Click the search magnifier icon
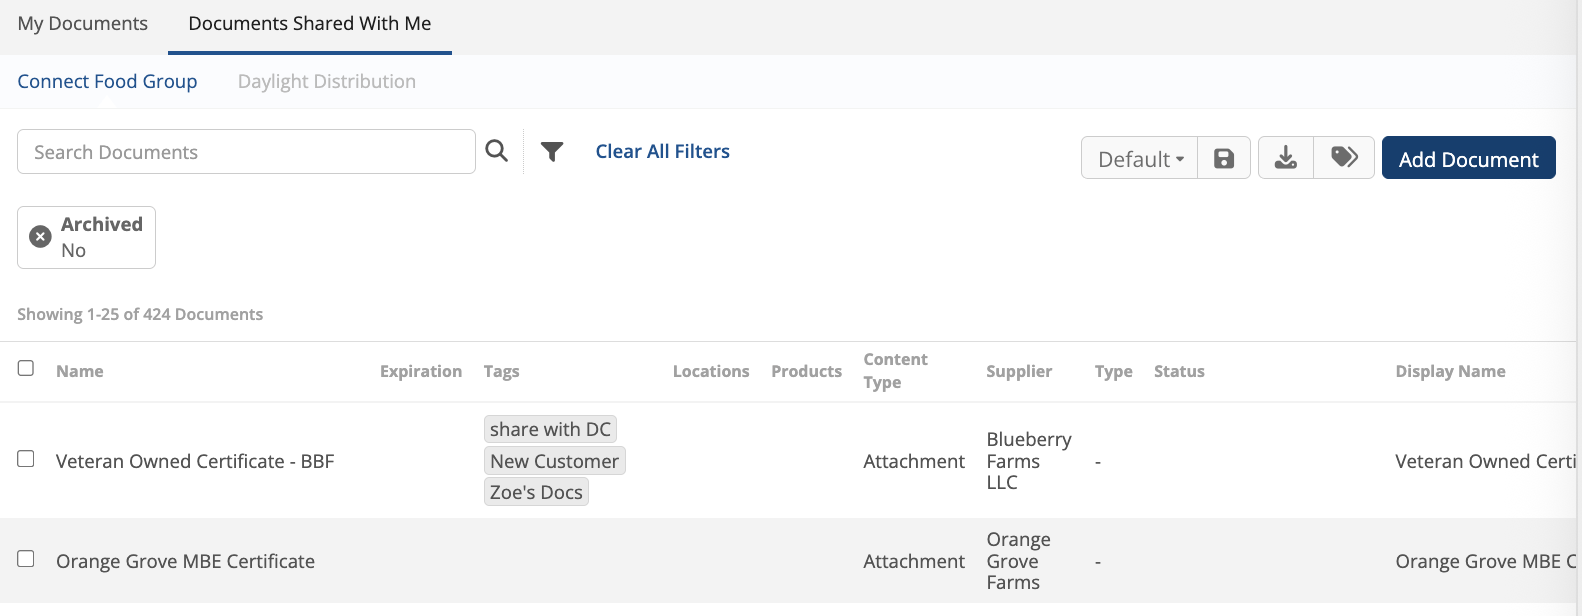Screen dimensions: 1582x616 coord(497,151)
